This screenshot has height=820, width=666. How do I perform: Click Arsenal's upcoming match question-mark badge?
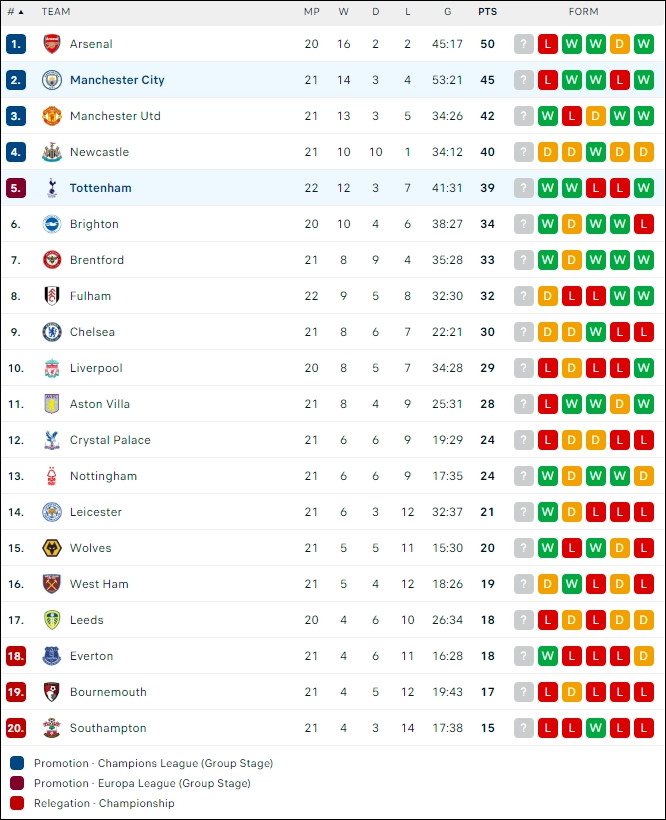point(524,44)
